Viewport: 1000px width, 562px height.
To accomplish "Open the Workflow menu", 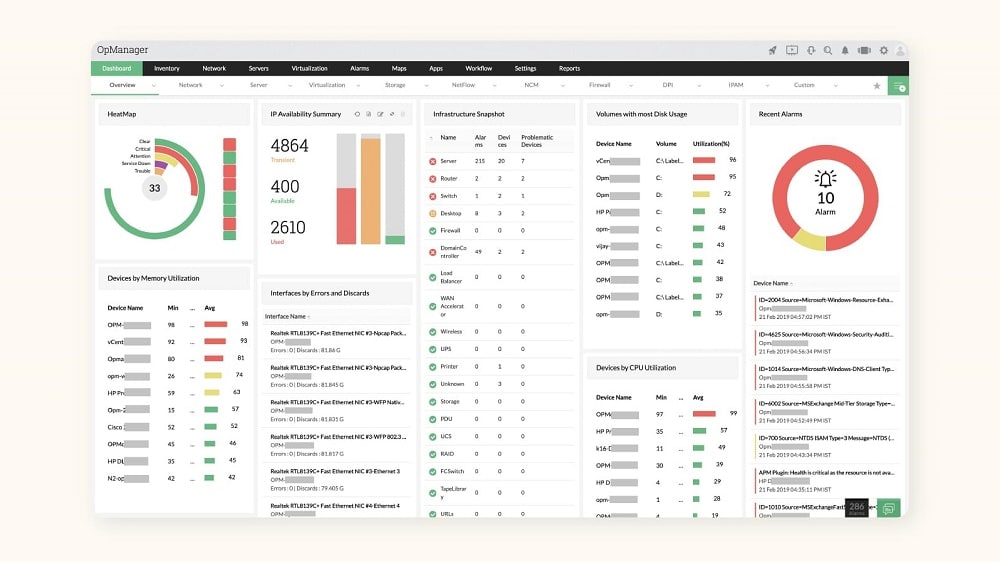I will click(478, 68).
